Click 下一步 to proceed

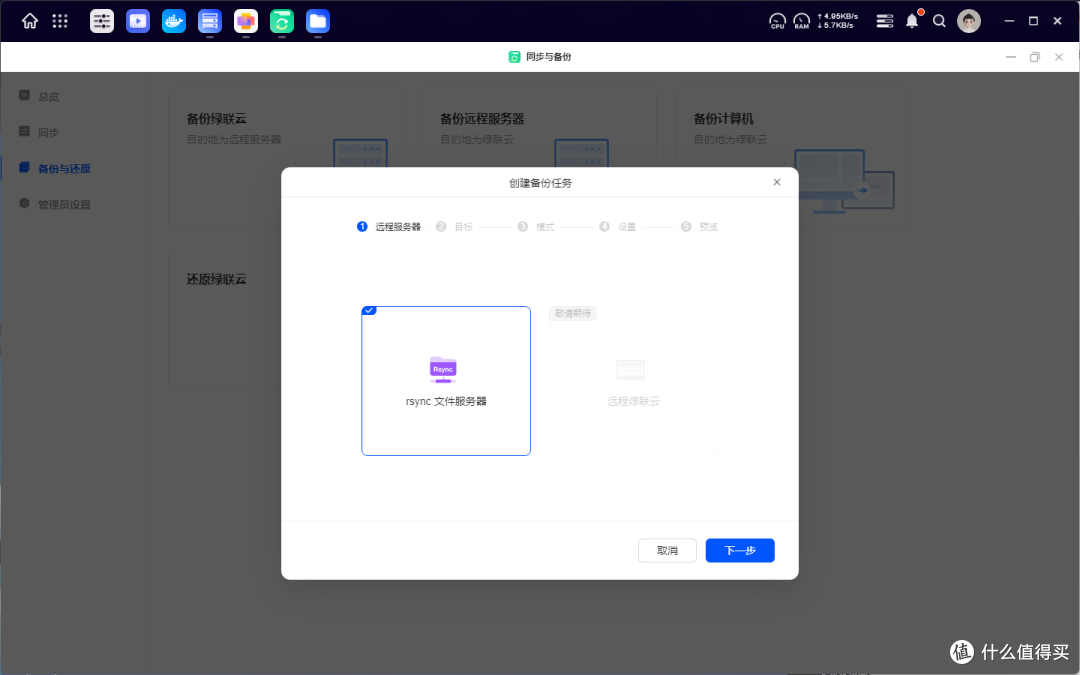pos(740,550)
